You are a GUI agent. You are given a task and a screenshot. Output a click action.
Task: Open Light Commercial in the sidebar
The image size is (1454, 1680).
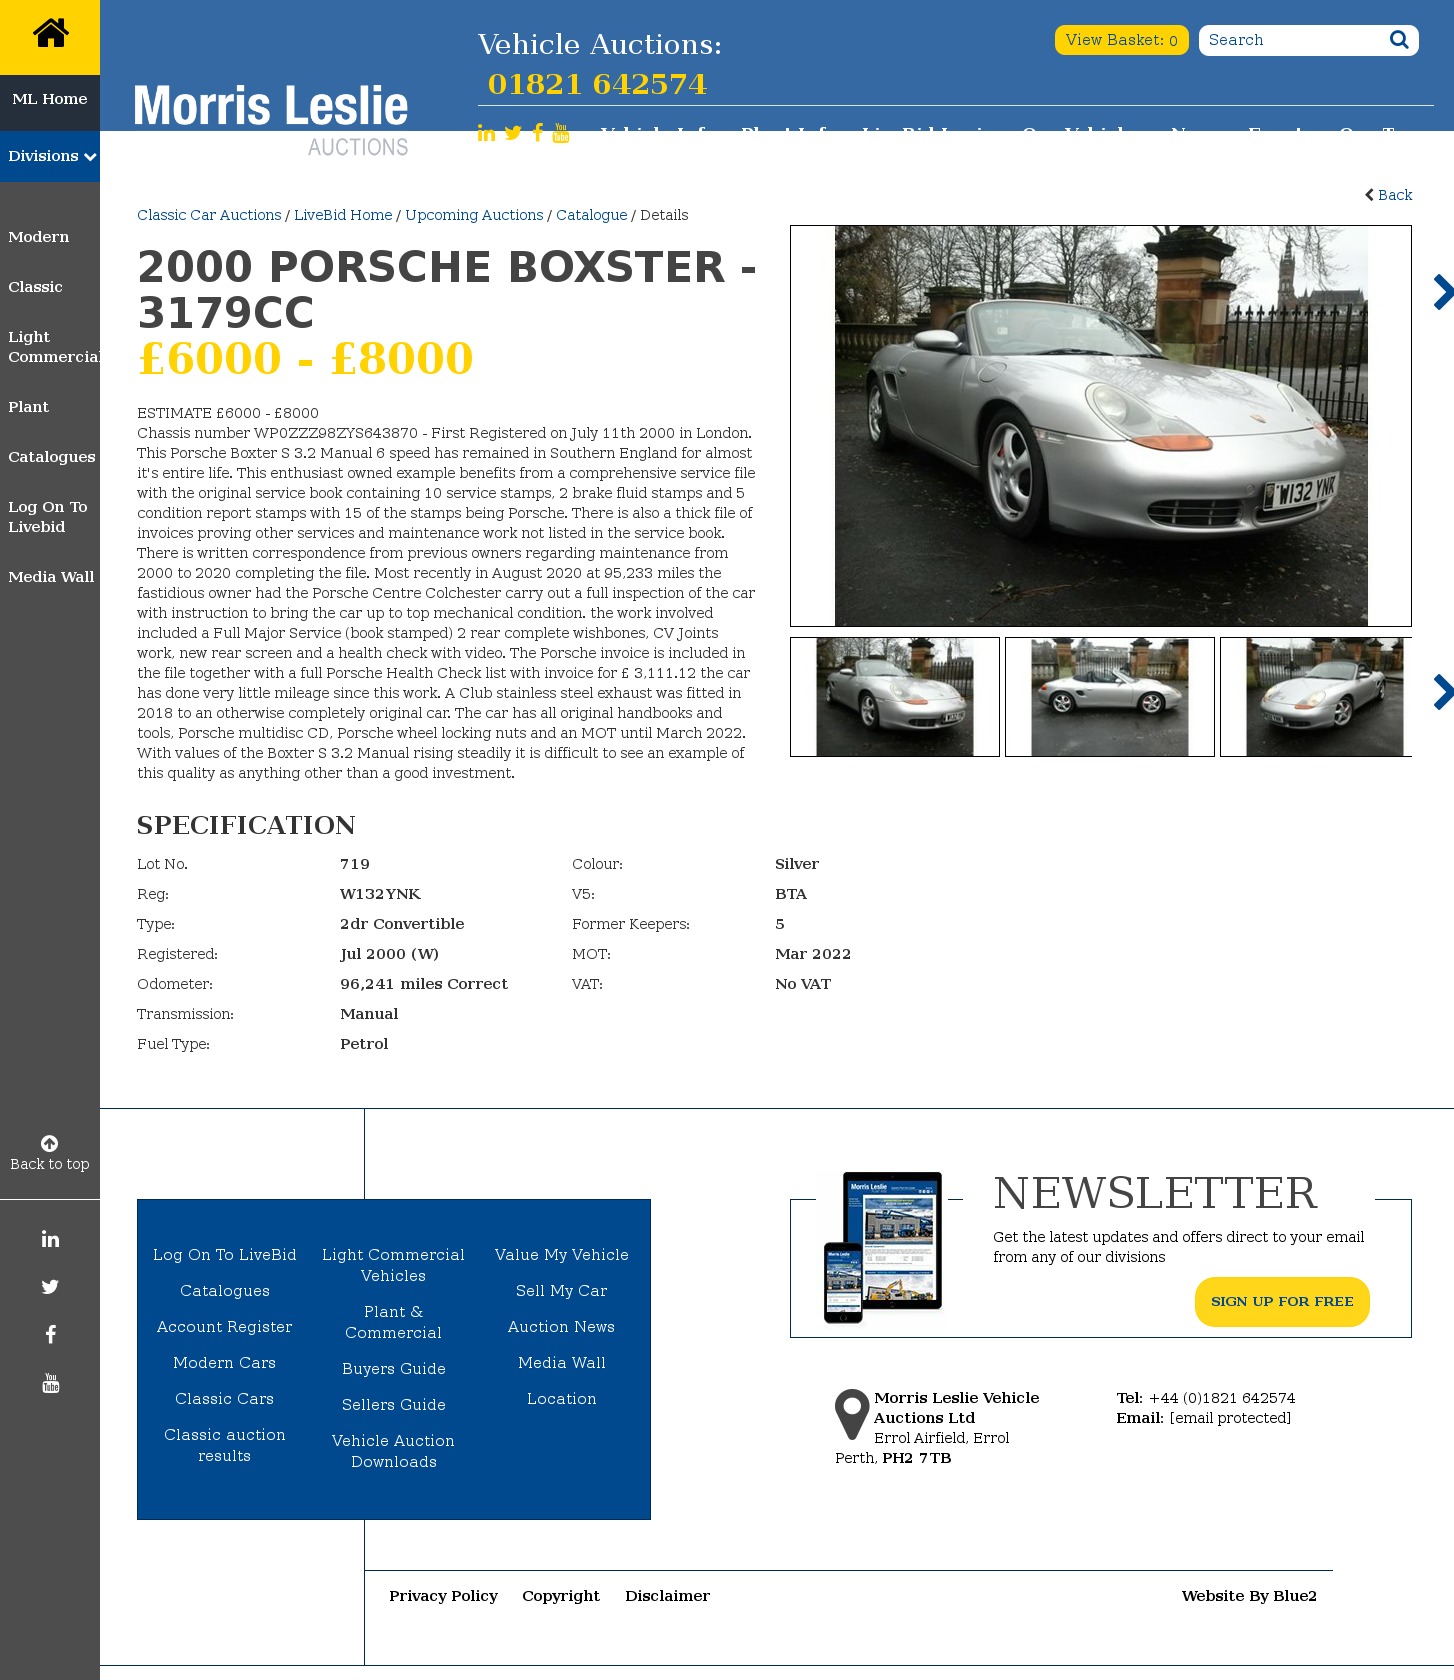53,347
